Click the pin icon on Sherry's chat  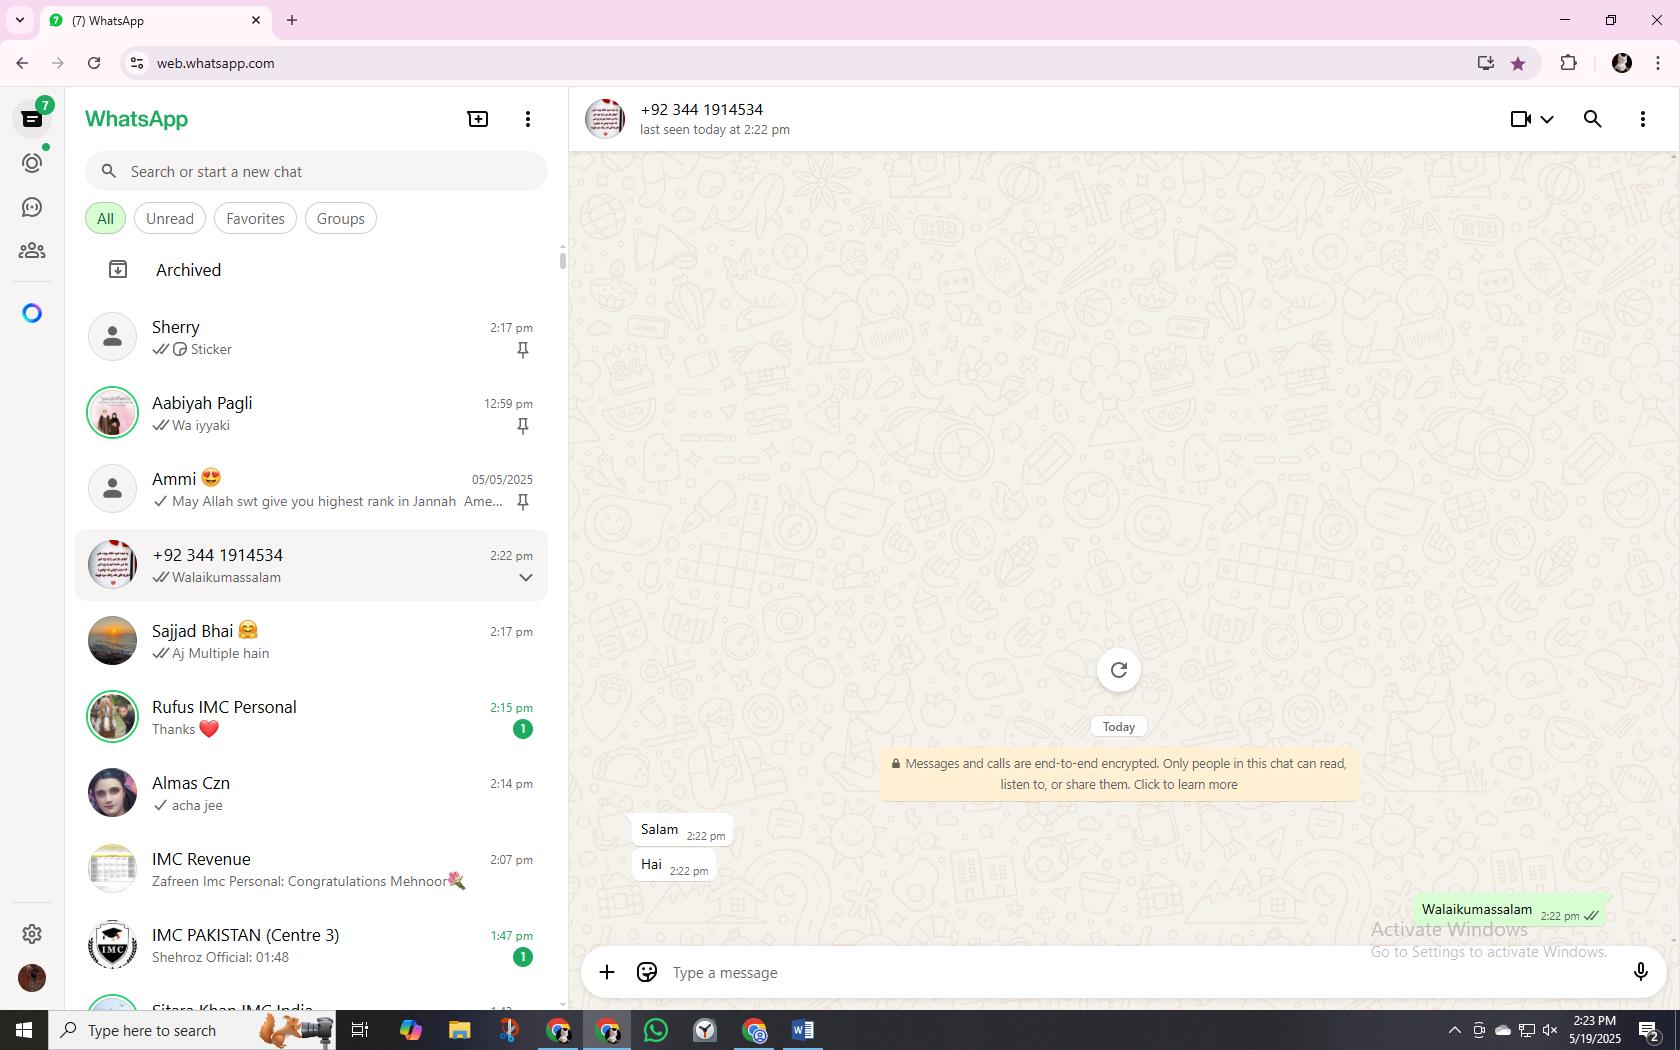click(522, 350)
